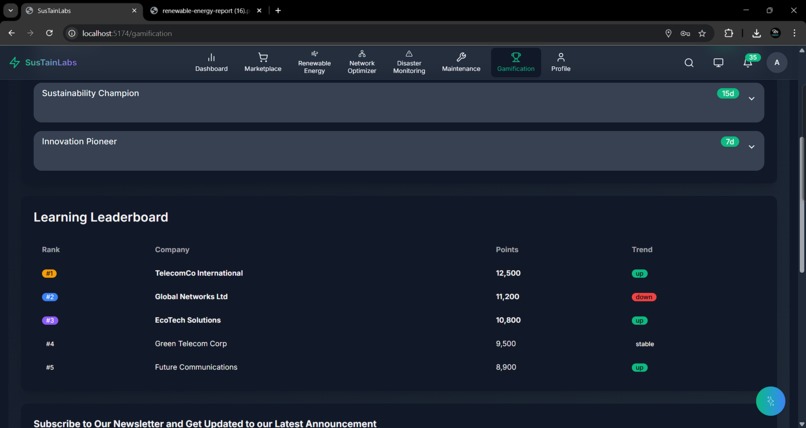Open the tab search dropdown arrow
The height and width of the screenshot is (428, 806).
coord(10,10)
